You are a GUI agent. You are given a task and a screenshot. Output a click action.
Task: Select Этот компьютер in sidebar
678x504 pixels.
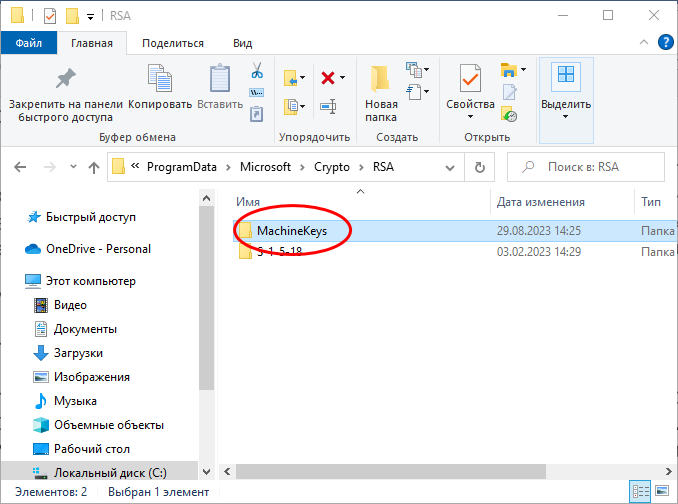[x=90, y=281]
